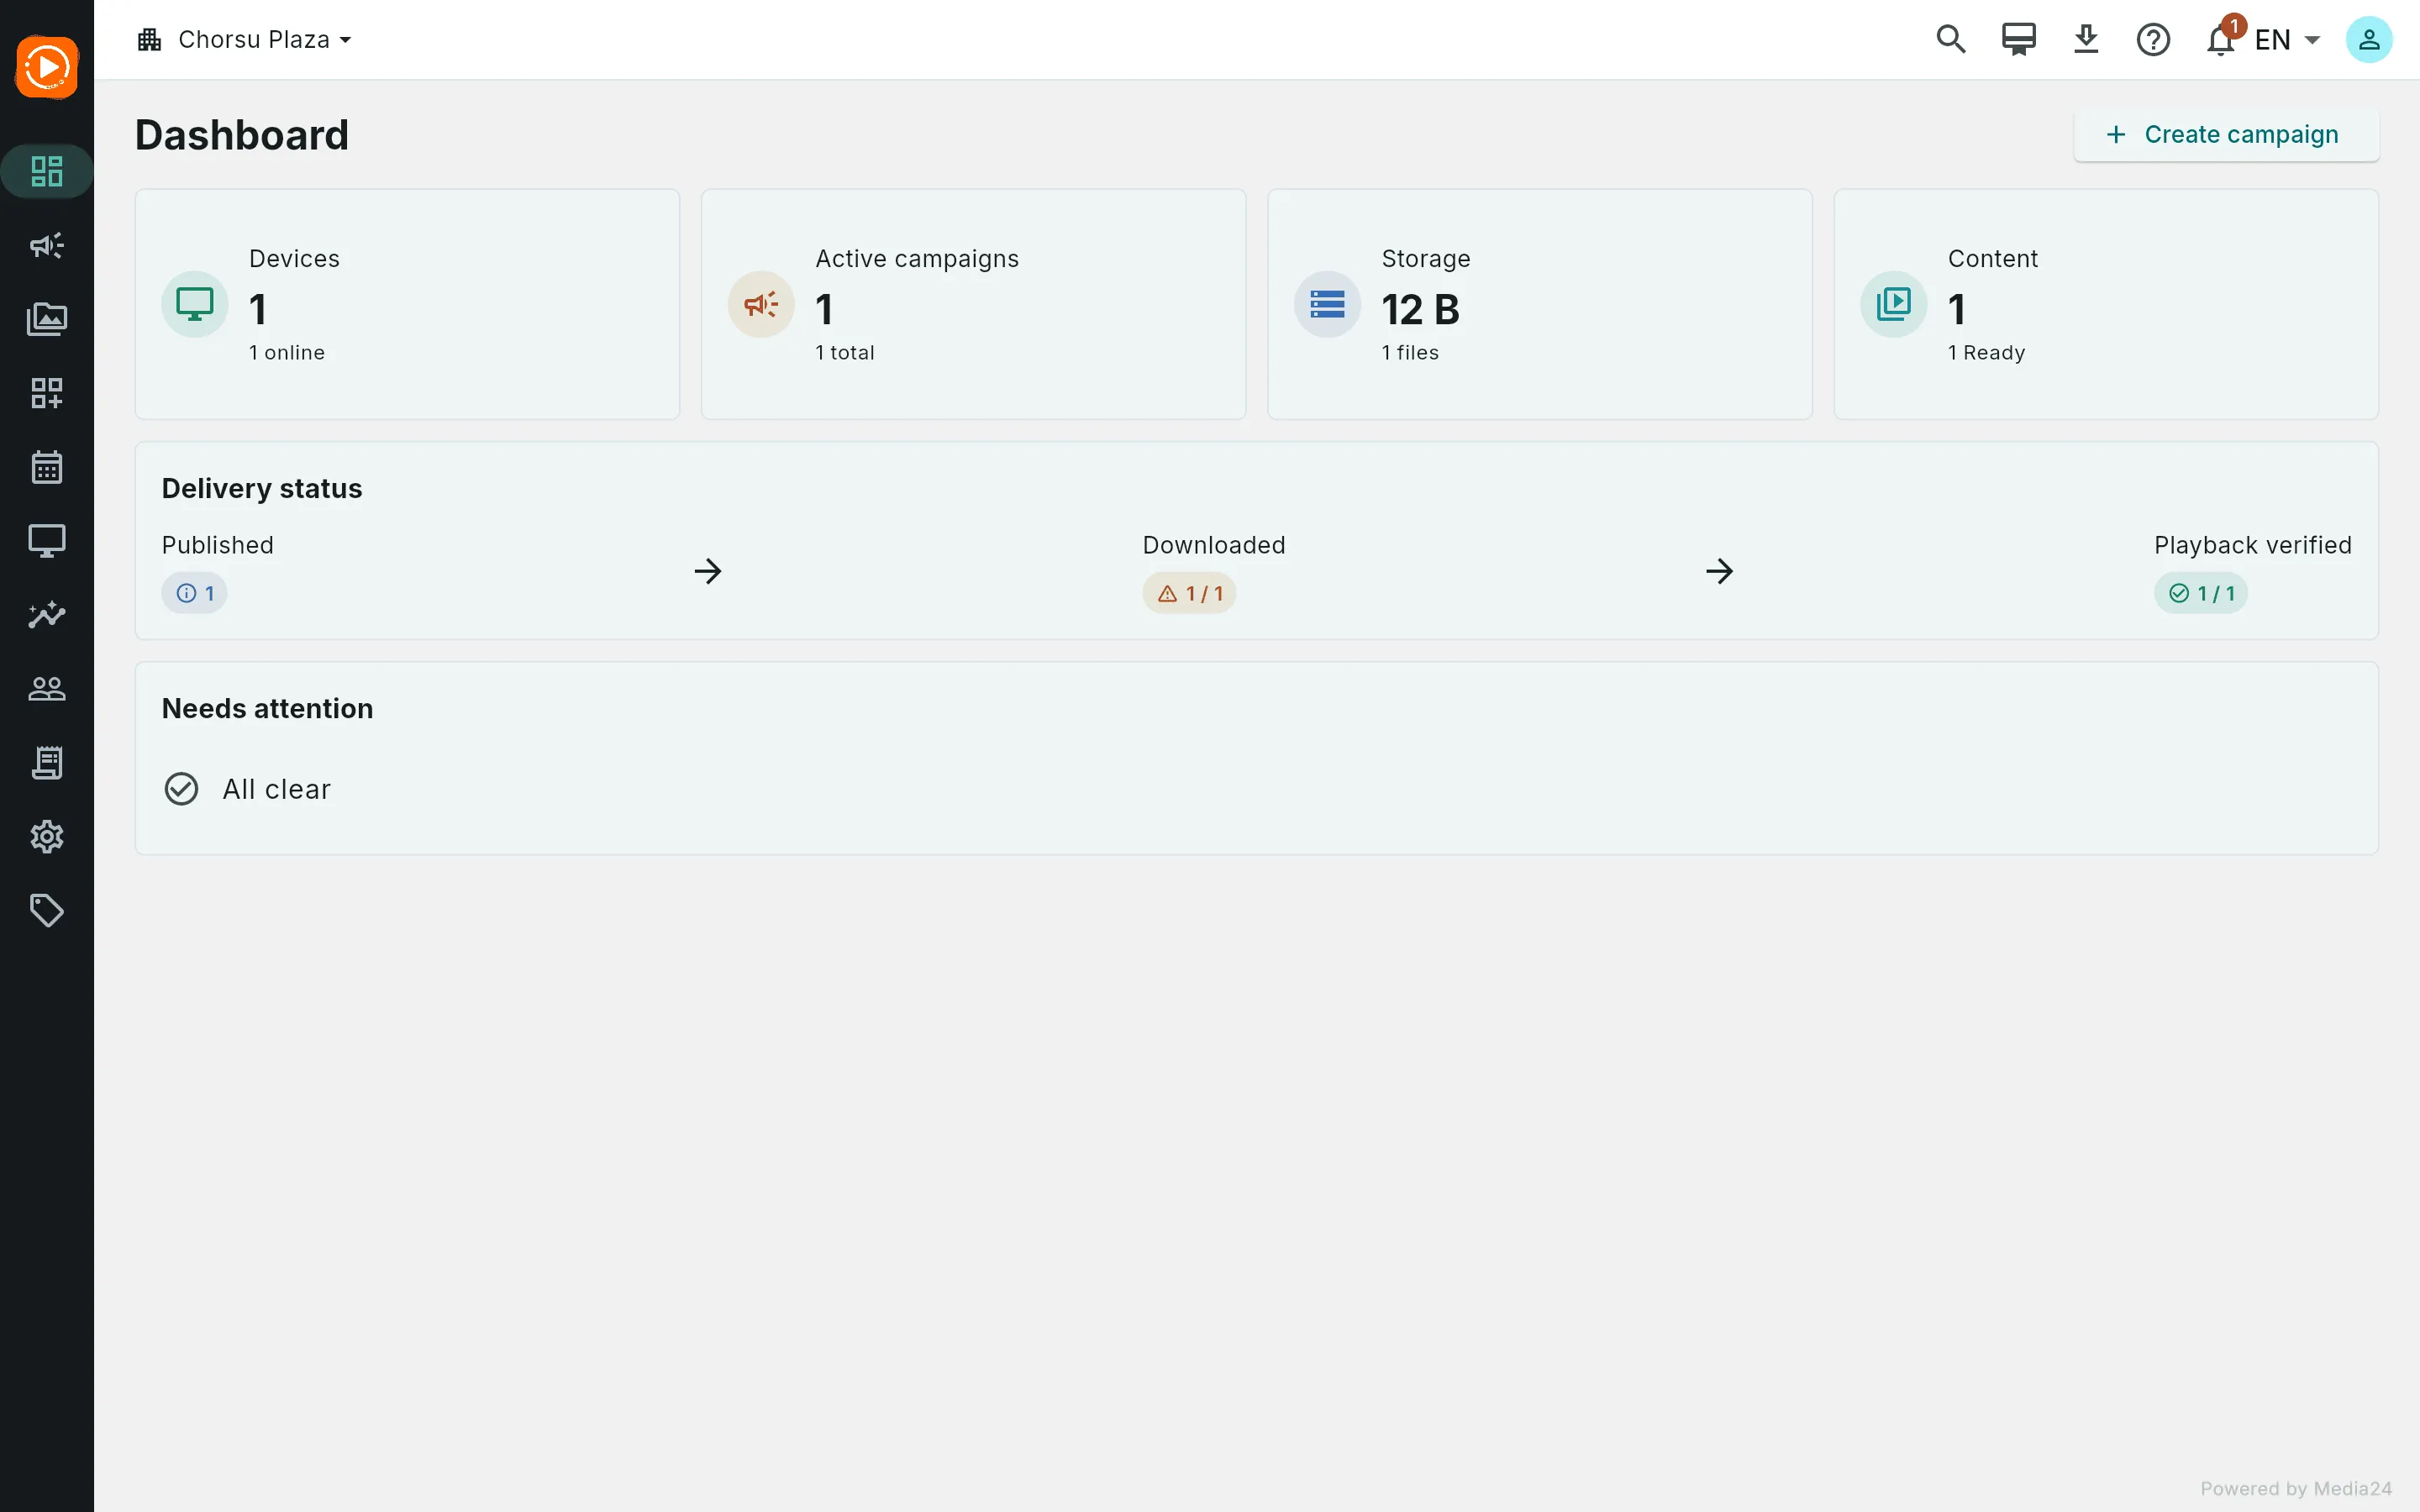The height and width of the screenshot is (1512, 2420).
Task: Open notifications bell with badge
Action: (2222, 39)
